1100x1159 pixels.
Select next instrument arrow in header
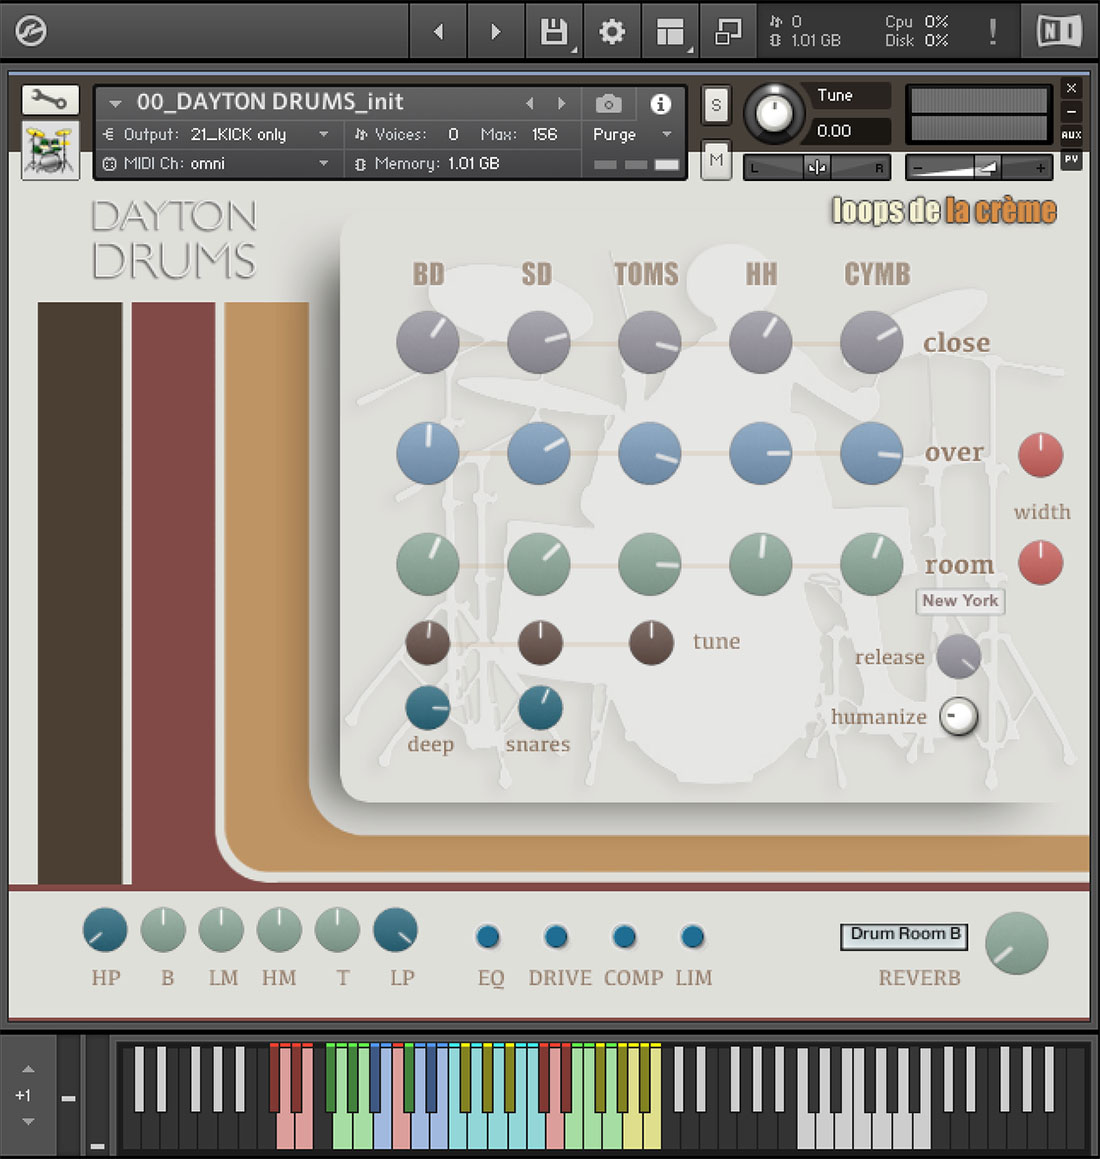[562, 103]
